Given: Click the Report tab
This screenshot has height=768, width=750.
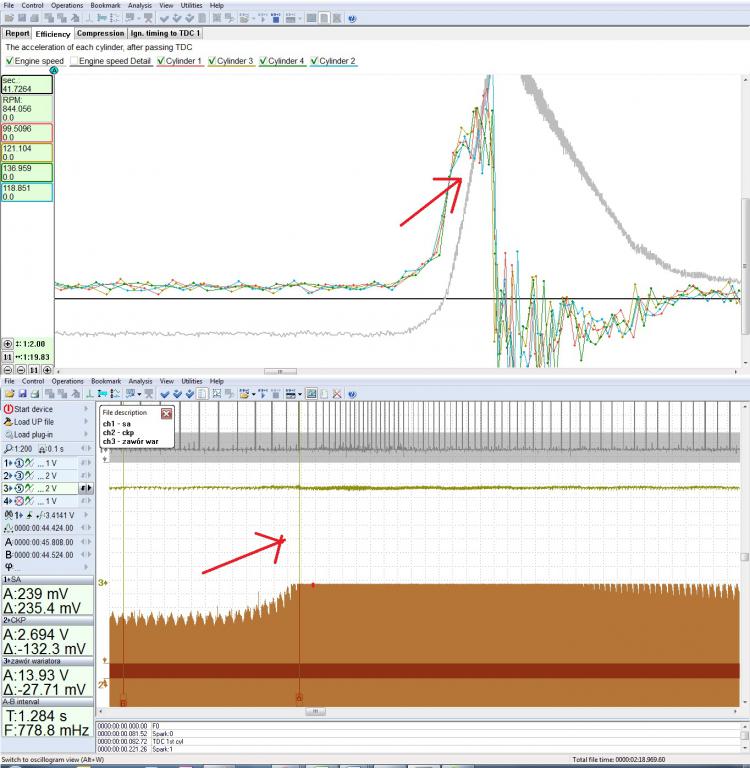Looking at the screenshot, I should click(17, 33).
